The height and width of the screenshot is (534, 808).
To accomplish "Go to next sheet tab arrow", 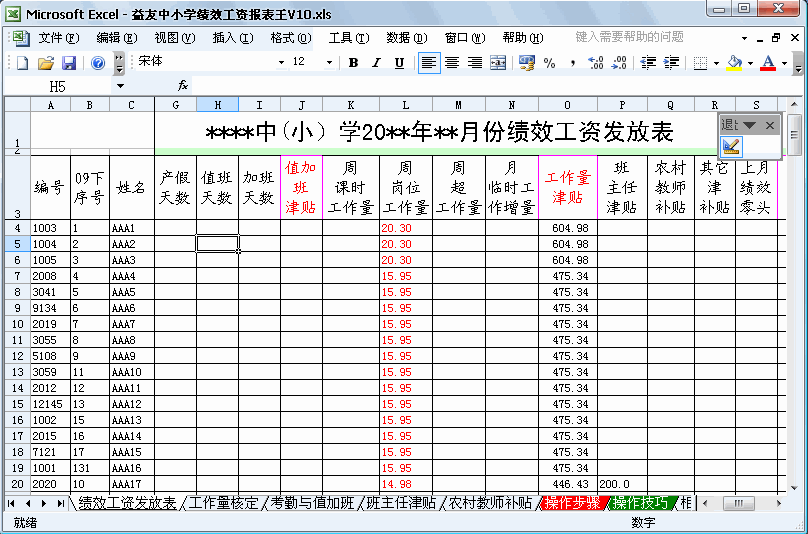I will pyautogui.click(x=44, y=503).
